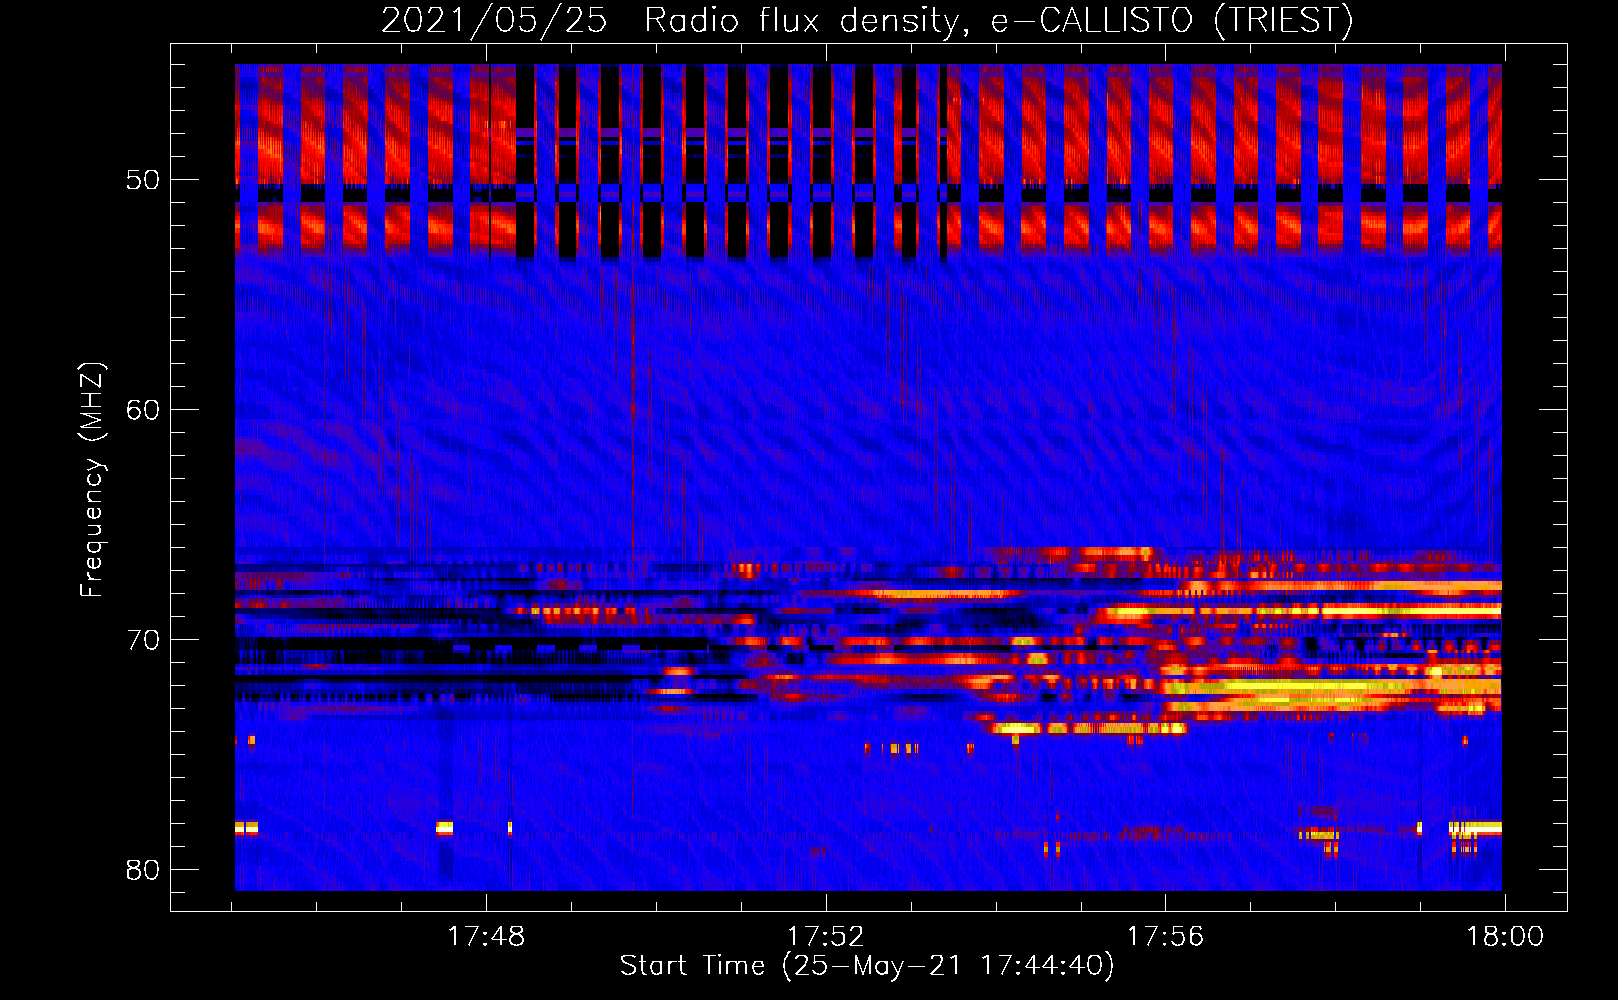Click the 17:48 time tick label
1618x1000 pixels.
coord(485,937)
